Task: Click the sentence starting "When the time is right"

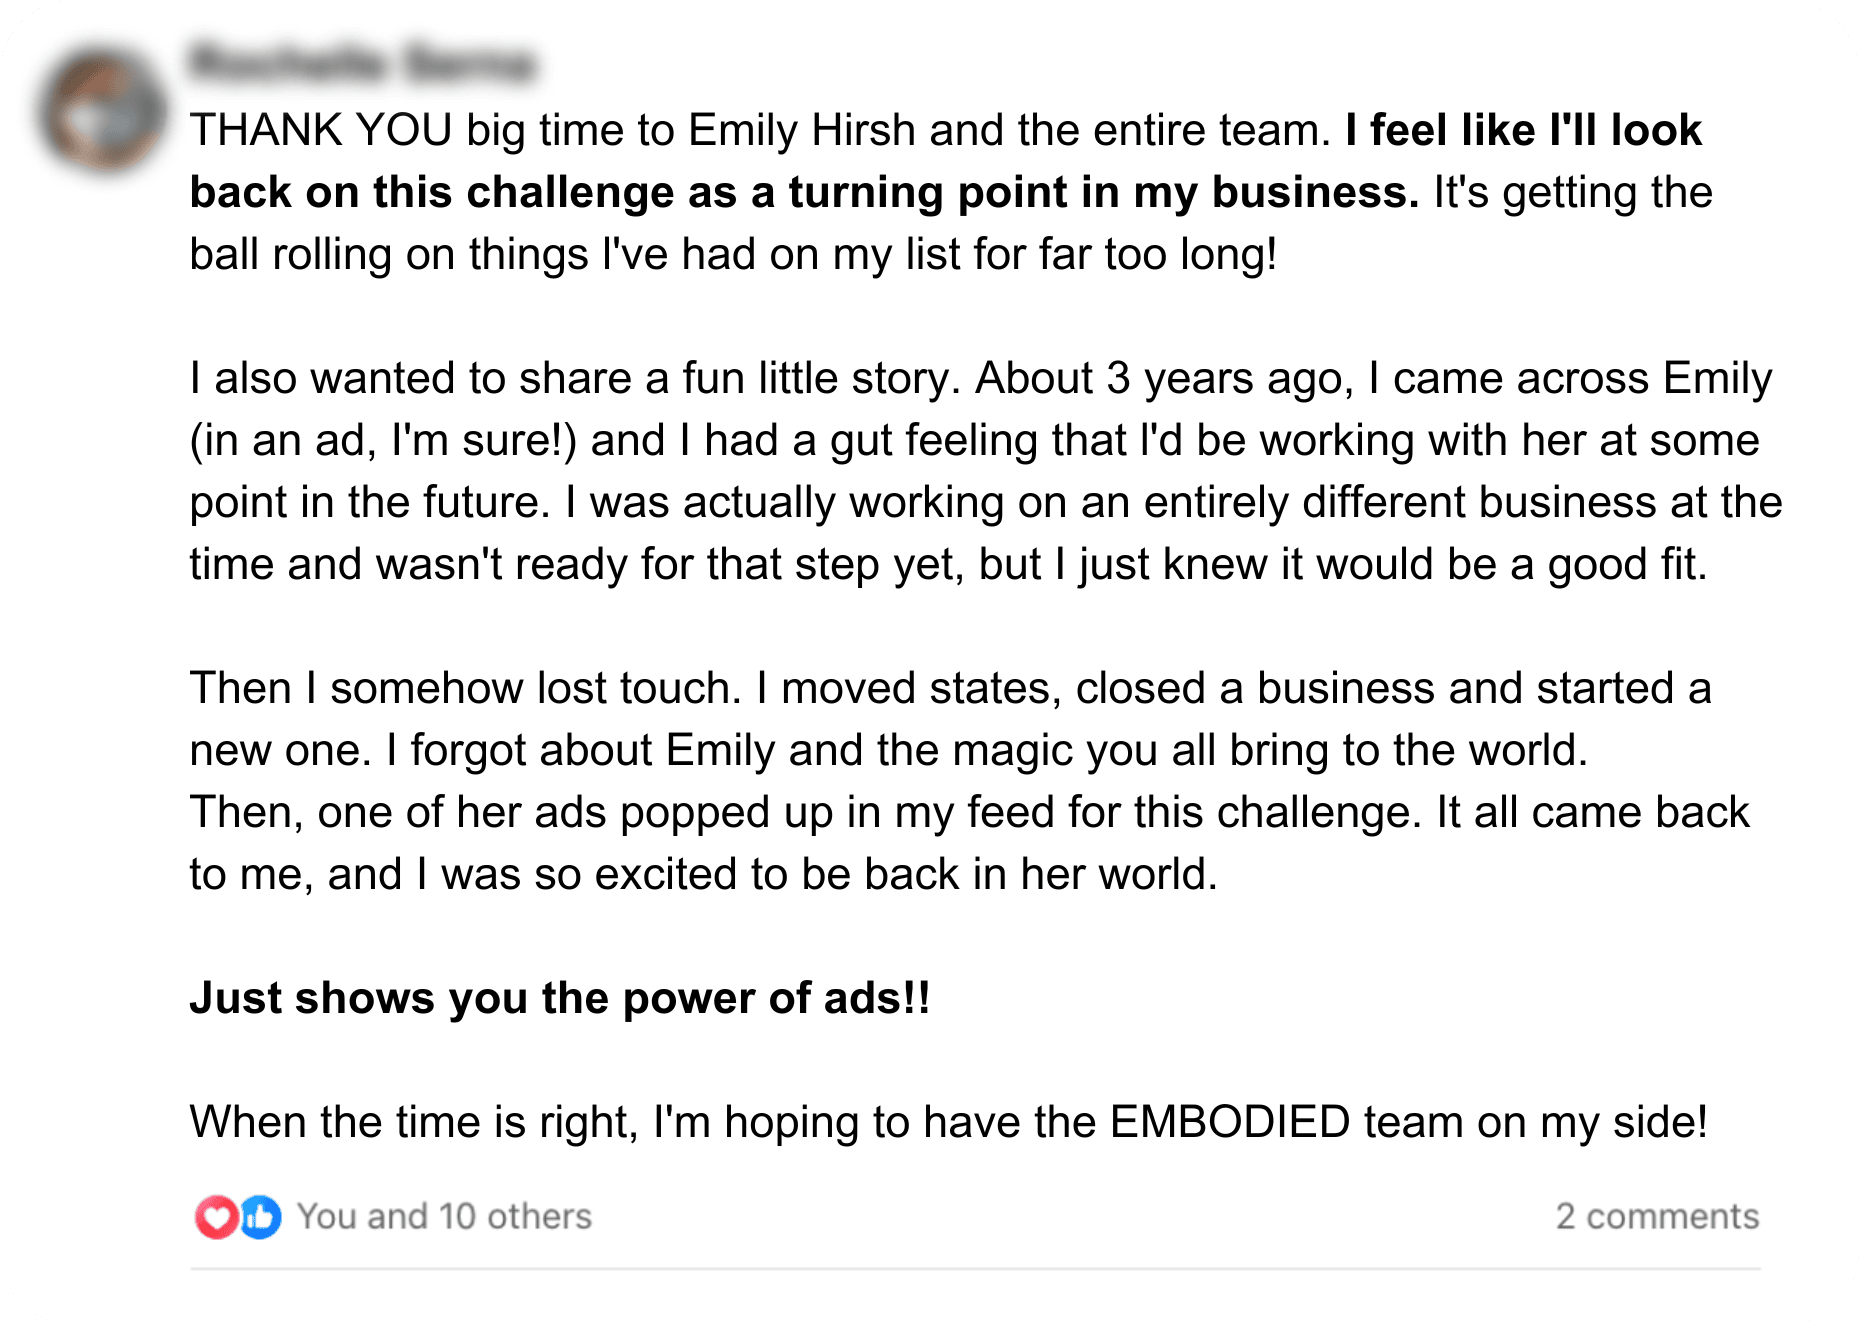Action: [948, 1123]
